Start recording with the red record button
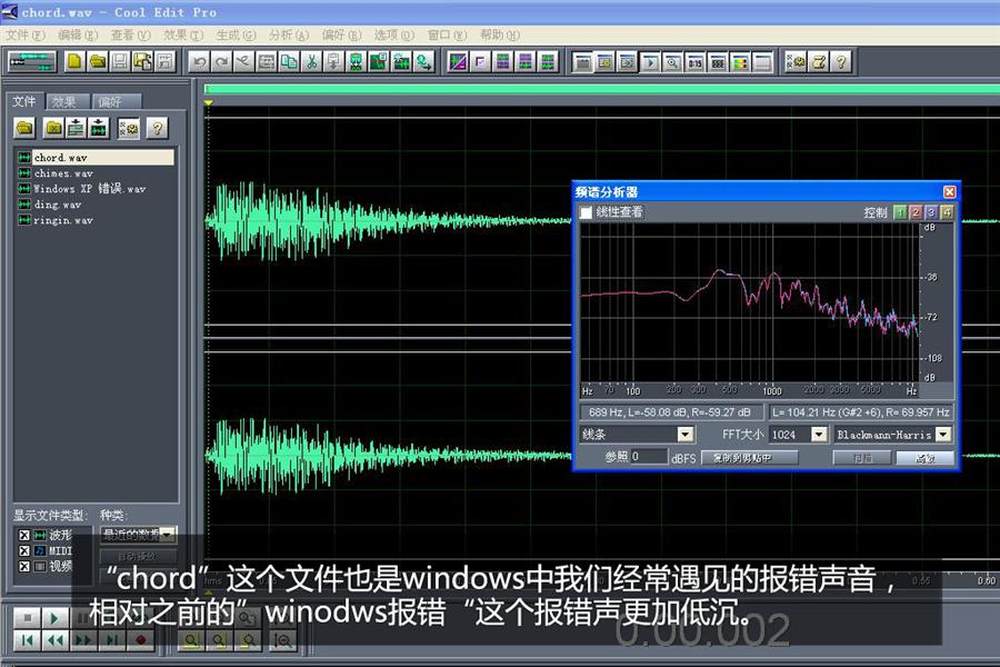This screenshot has height=667, width=1000. [x=140, y=640]
